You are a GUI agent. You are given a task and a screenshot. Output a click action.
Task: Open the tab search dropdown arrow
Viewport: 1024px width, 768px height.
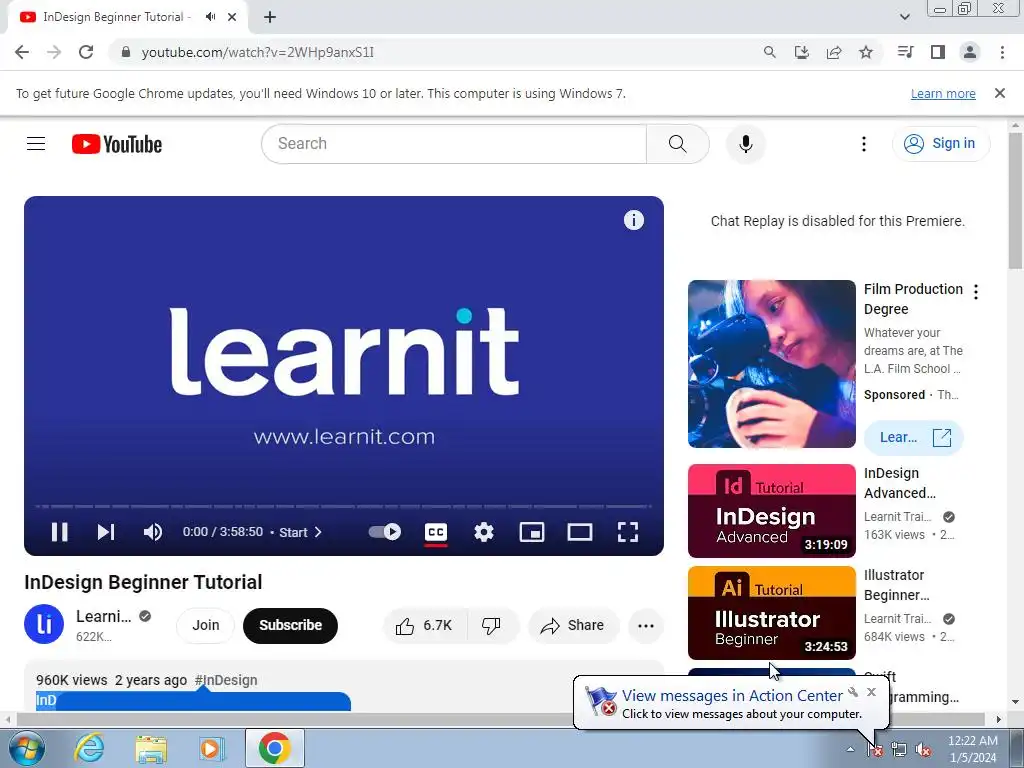point(904,17)
